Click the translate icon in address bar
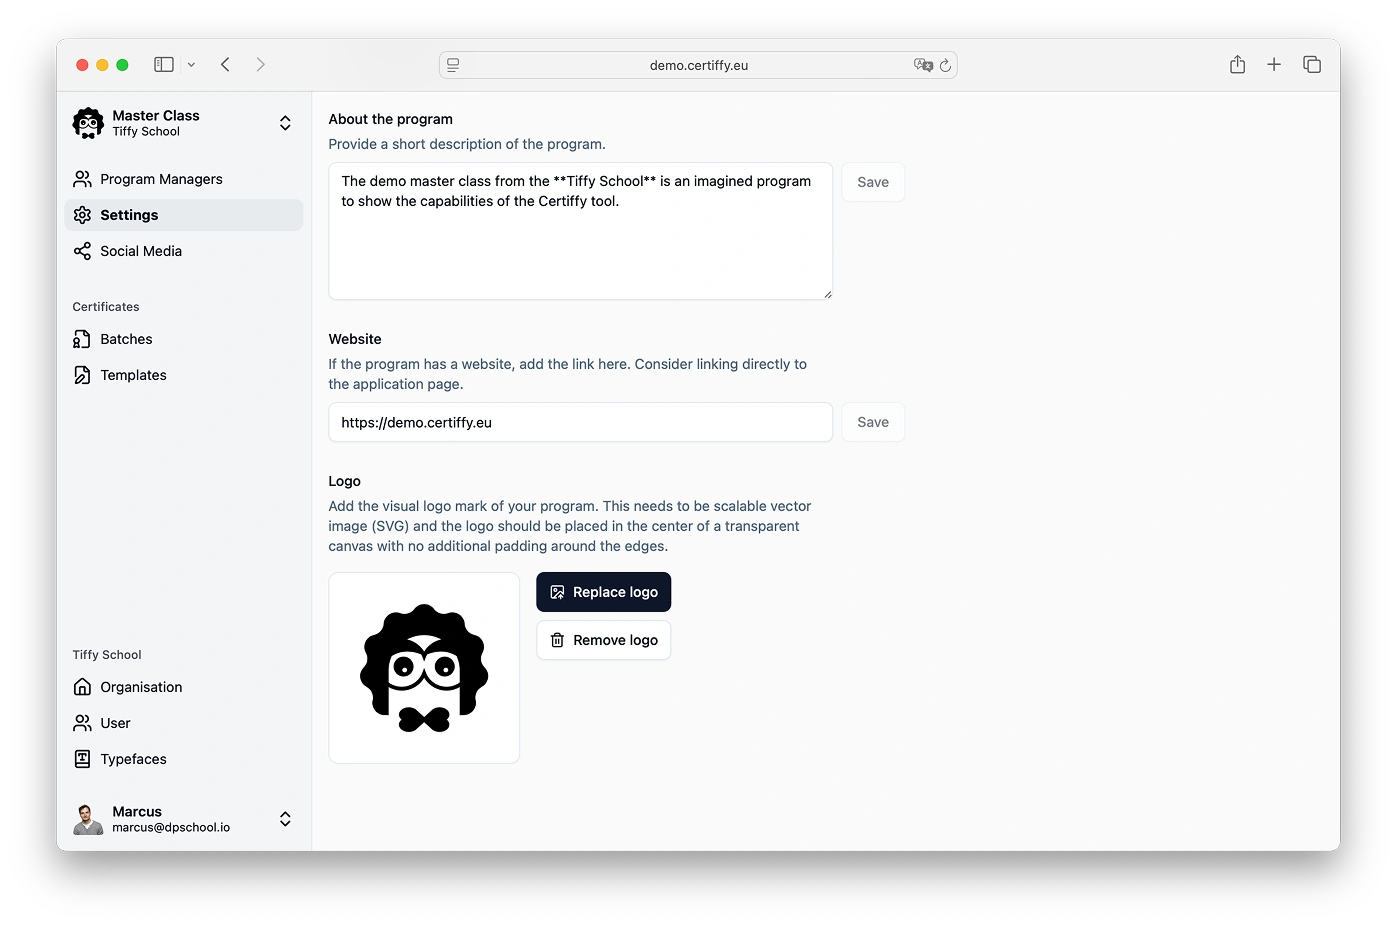Image resolution: width=1397 pixels, height=925 pixels. click(x=922, y=64)
